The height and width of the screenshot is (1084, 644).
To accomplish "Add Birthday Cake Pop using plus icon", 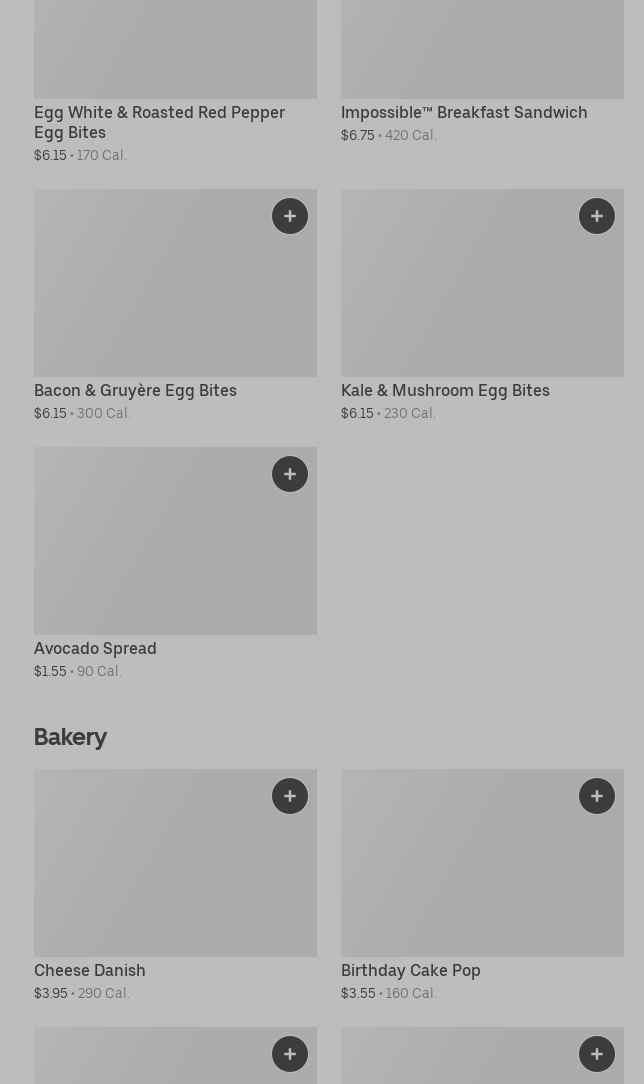I will [x=597, y=796].
